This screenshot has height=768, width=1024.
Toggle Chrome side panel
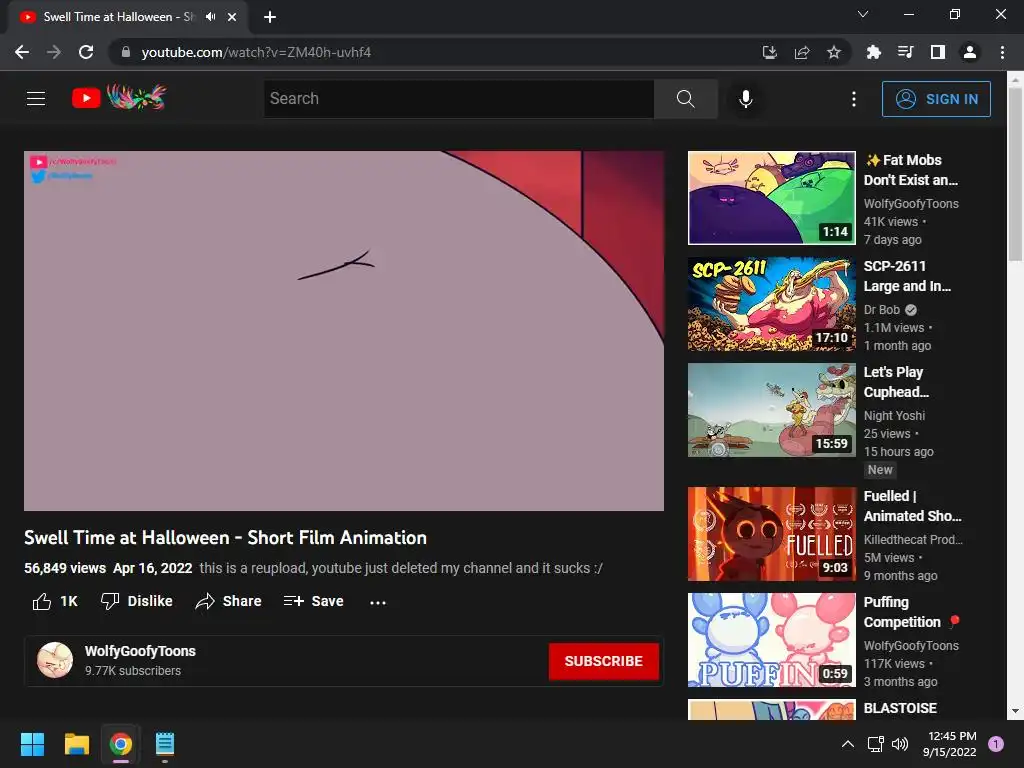coord(938,52)
